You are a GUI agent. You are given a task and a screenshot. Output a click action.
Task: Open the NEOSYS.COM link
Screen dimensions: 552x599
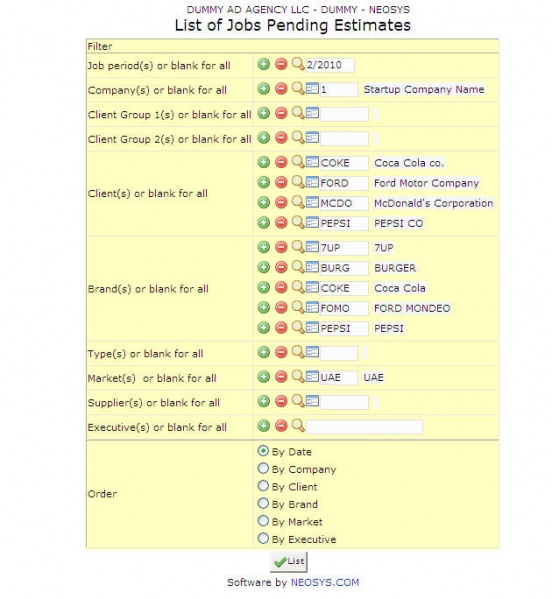tap(325, 583)
